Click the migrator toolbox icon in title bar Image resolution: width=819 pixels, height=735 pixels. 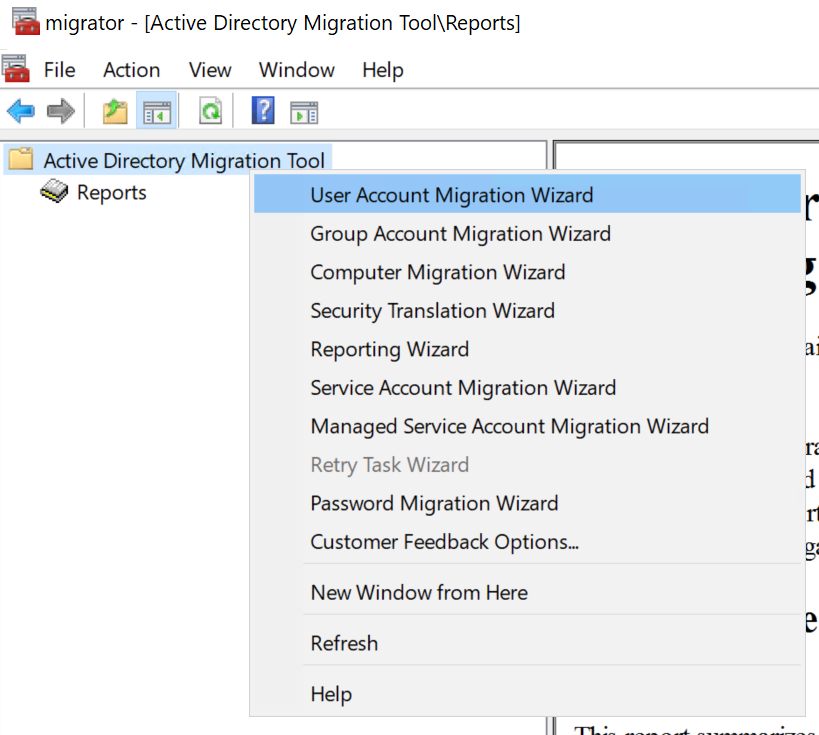[x=25, y=21]
